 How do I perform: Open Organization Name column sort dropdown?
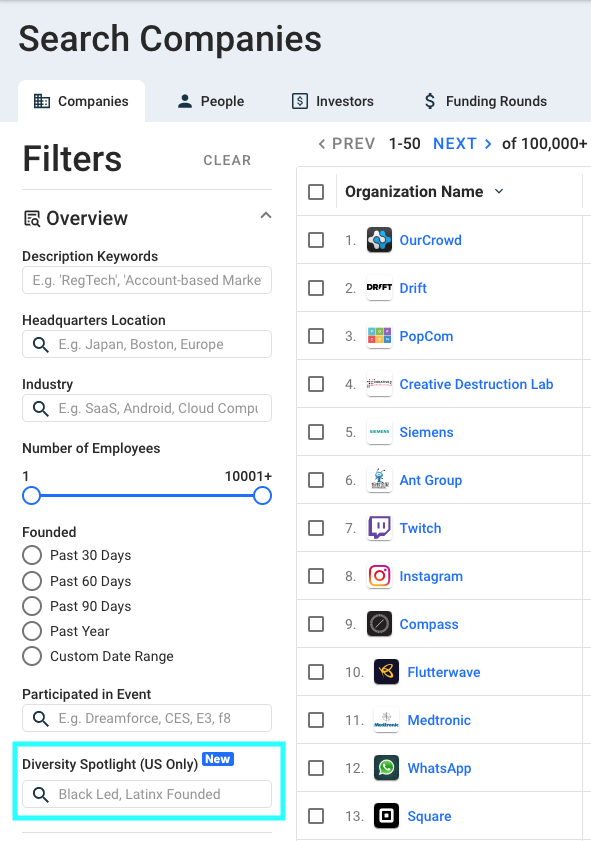[499, 191]
